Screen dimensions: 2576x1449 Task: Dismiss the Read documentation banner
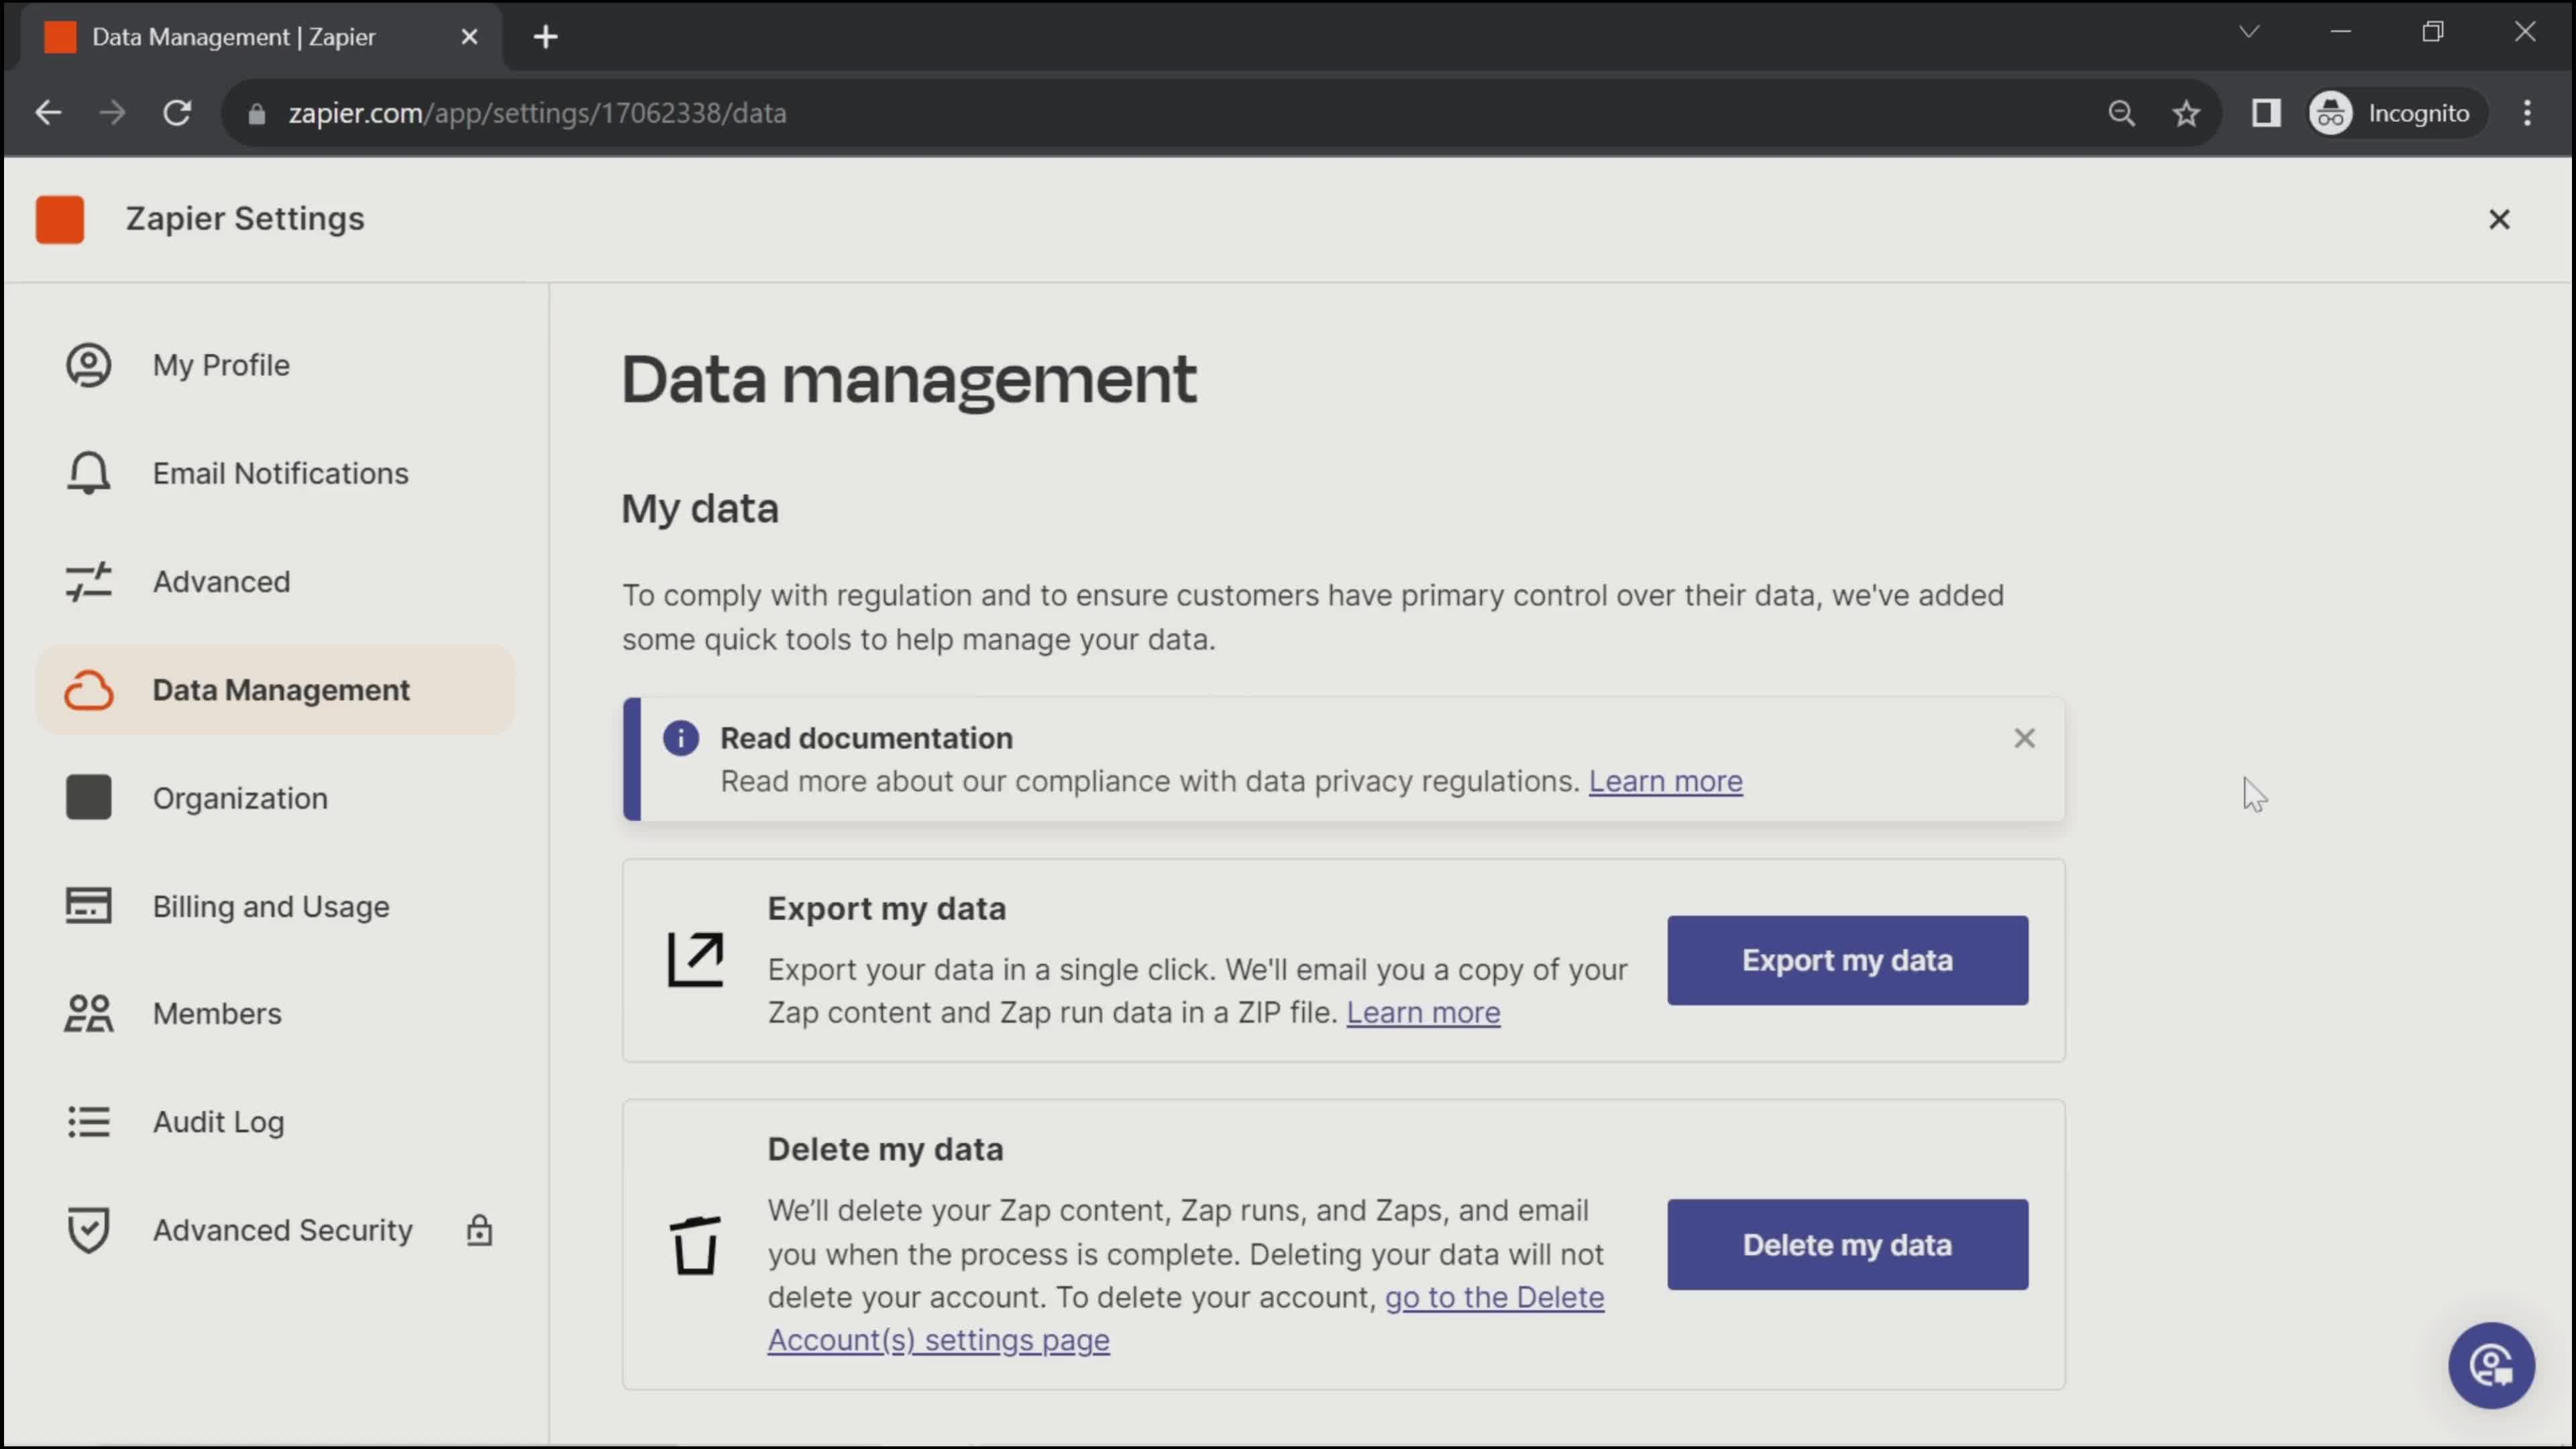pyautogui.click(x=2024, y=738)
